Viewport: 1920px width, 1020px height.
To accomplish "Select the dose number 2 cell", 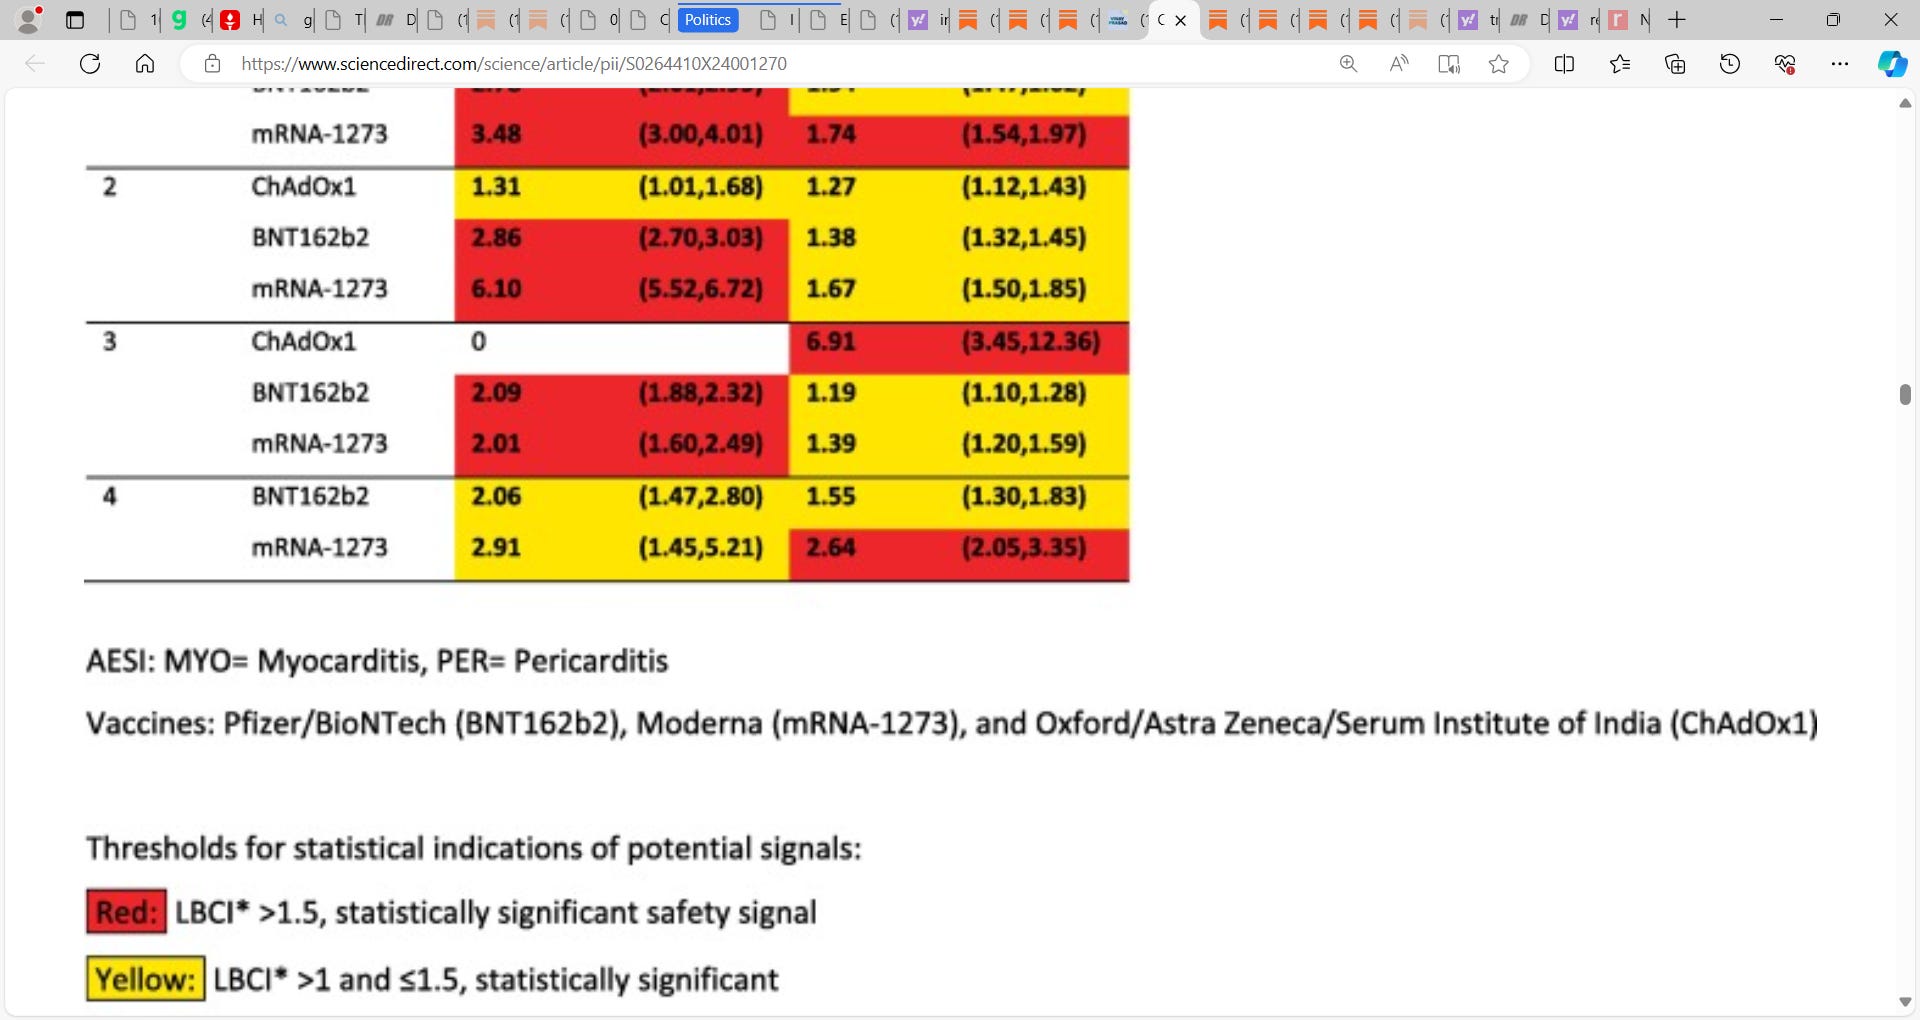I will click(110, 187).
